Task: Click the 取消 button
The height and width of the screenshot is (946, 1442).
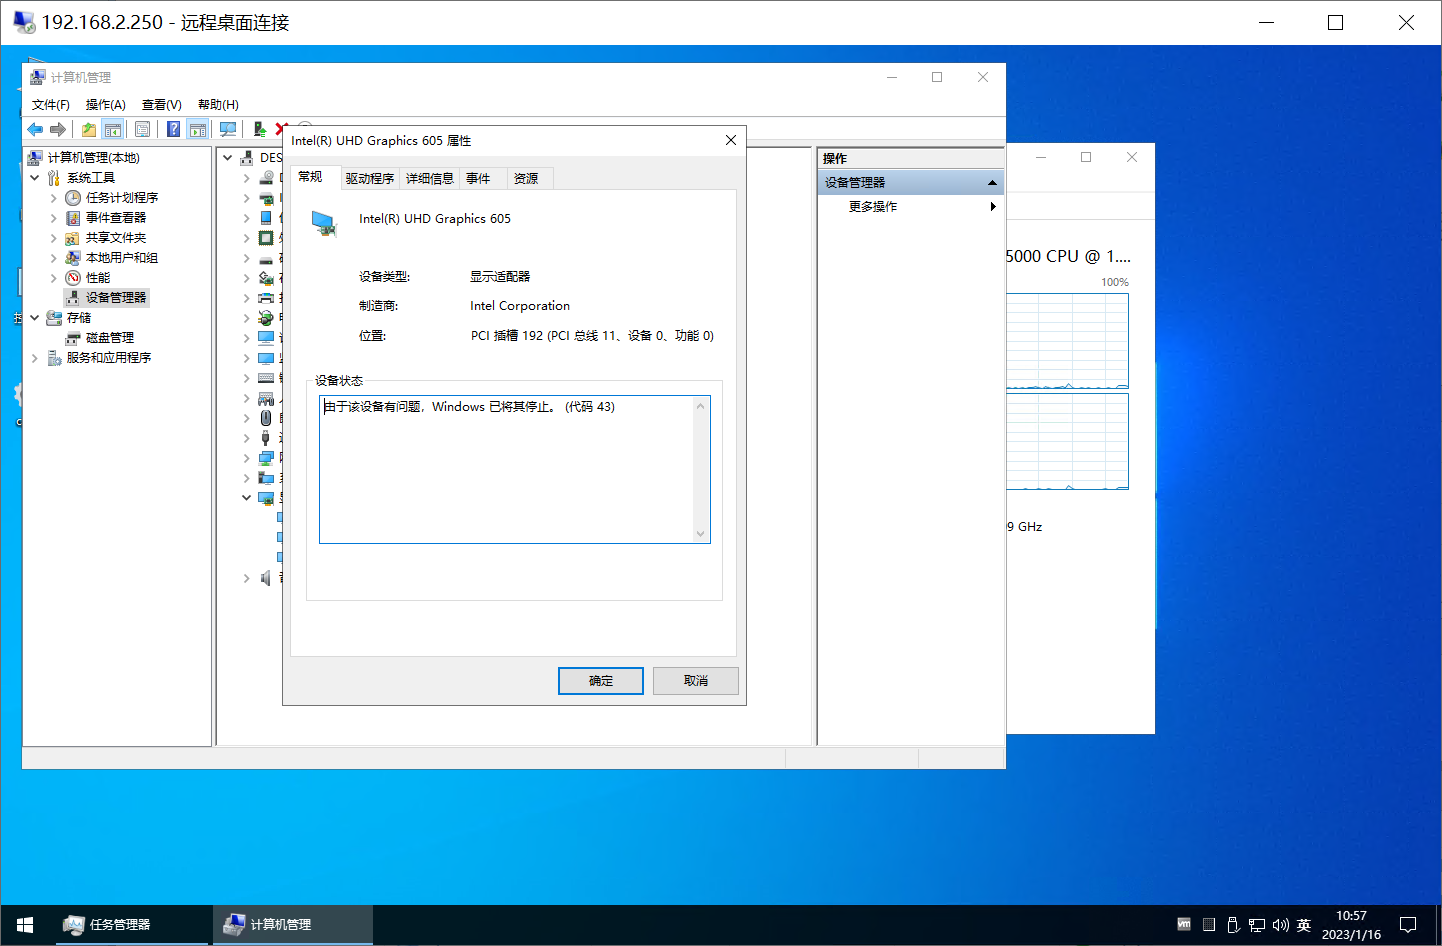Action: tap(696, 681)
